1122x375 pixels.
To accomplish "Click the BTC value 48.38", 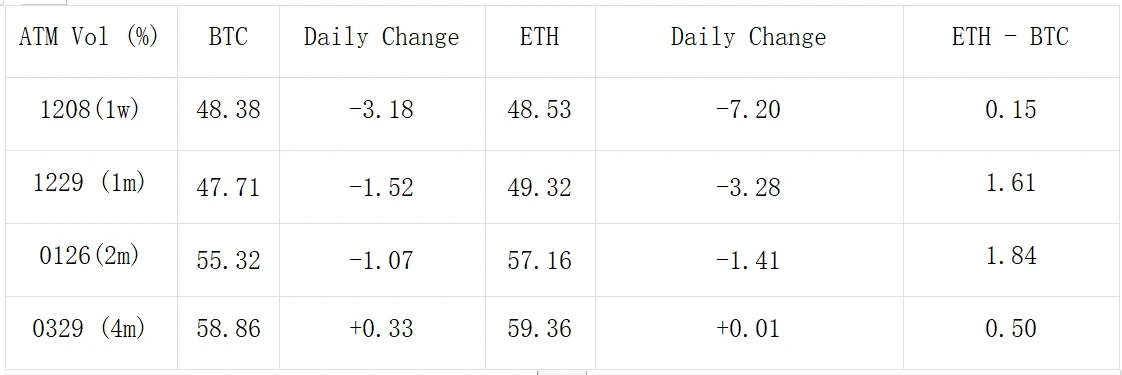I will click(228, 109).
